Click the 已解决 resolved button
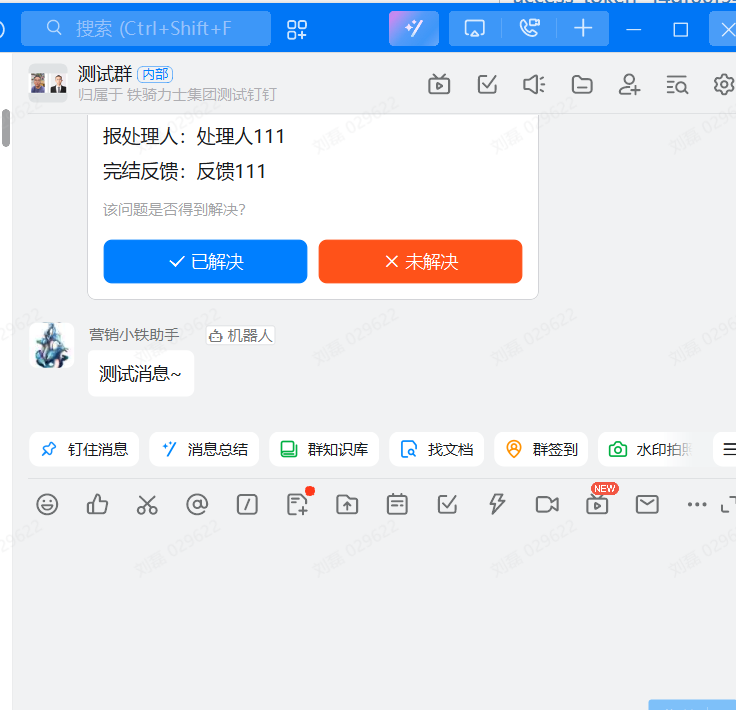736x710 pixels. (x=205, y=262)
